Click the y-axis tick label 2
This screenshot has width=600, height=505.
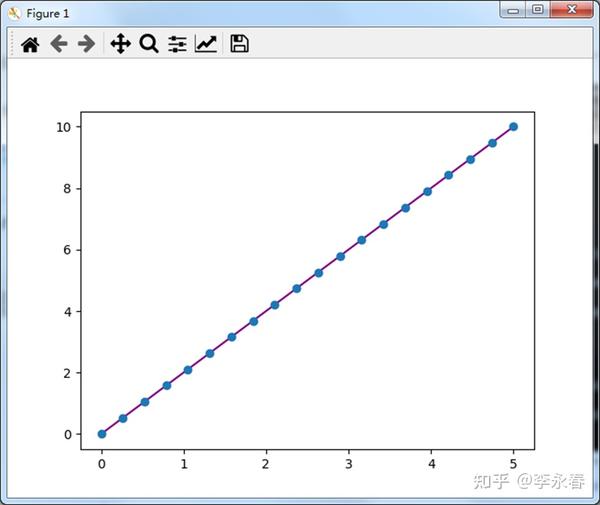pos(68,373)
